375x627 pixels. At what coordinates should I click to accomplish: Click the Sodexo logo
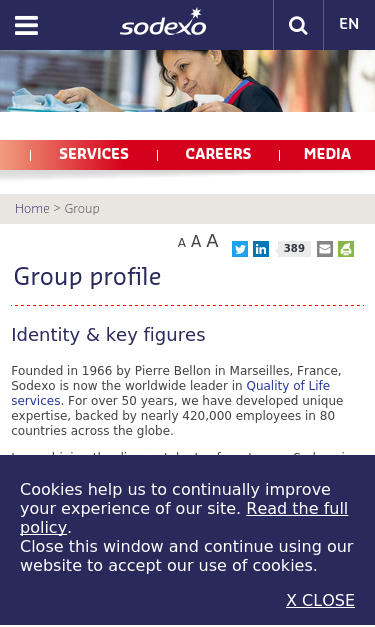tap(163, 22)
